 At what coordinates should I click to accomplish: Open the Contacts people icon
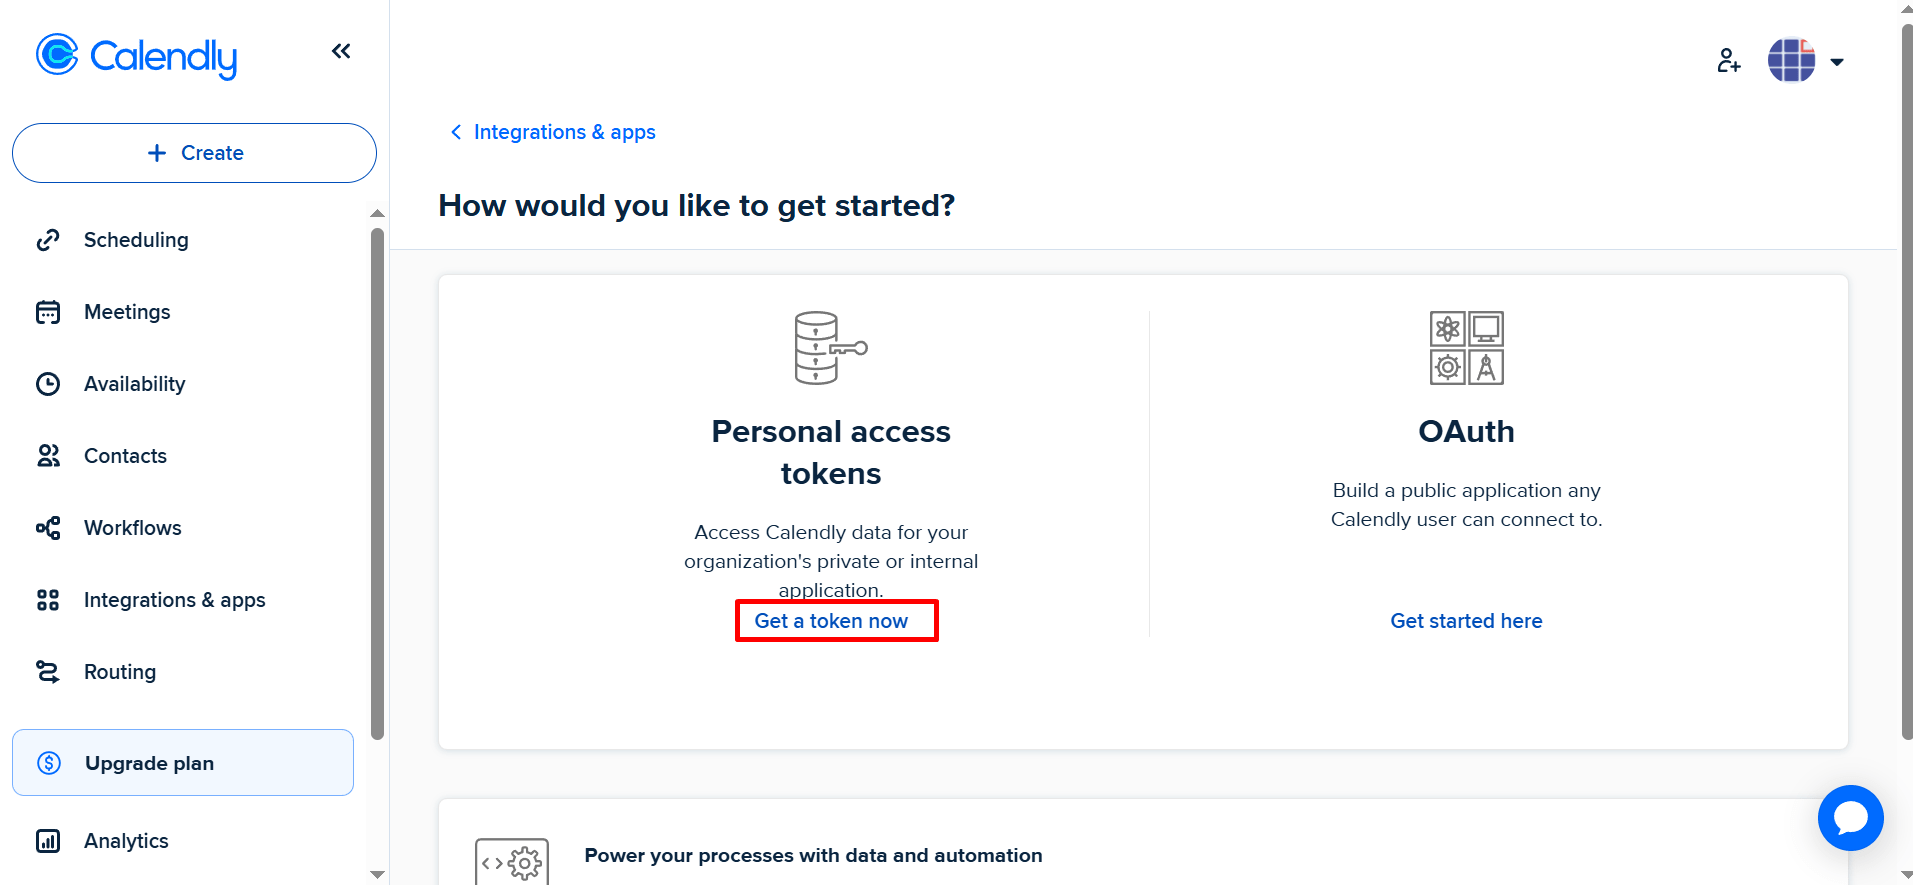[48, 456]
